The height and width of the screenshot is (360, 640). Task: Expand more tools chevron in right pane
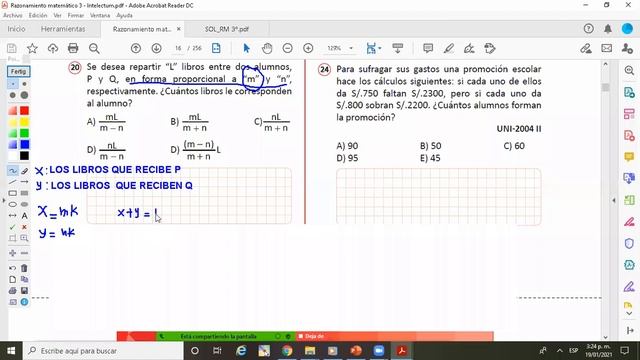[629, 313]
